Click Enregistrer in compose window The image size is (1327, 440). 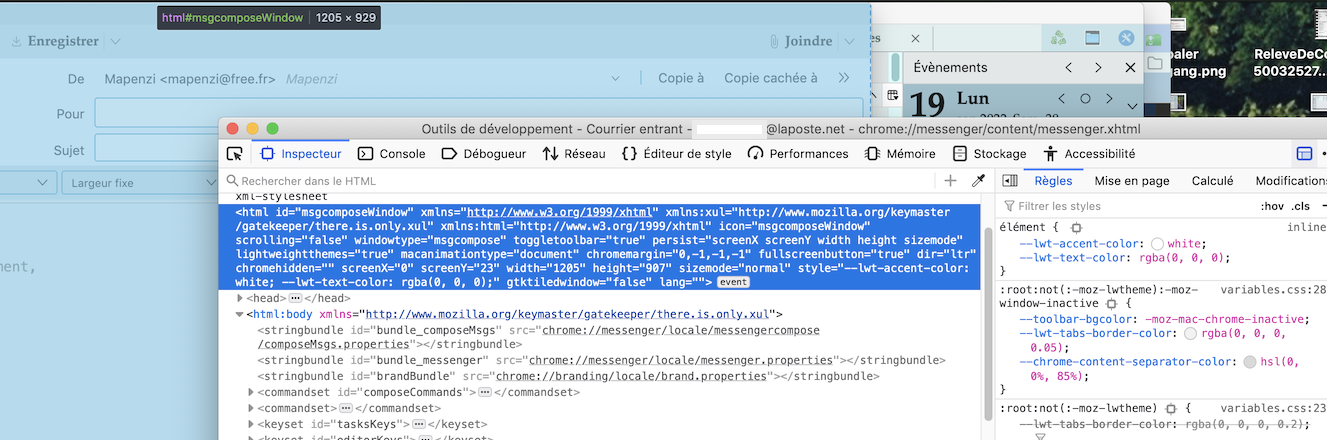pyautogui.click(x=55, y=41)
